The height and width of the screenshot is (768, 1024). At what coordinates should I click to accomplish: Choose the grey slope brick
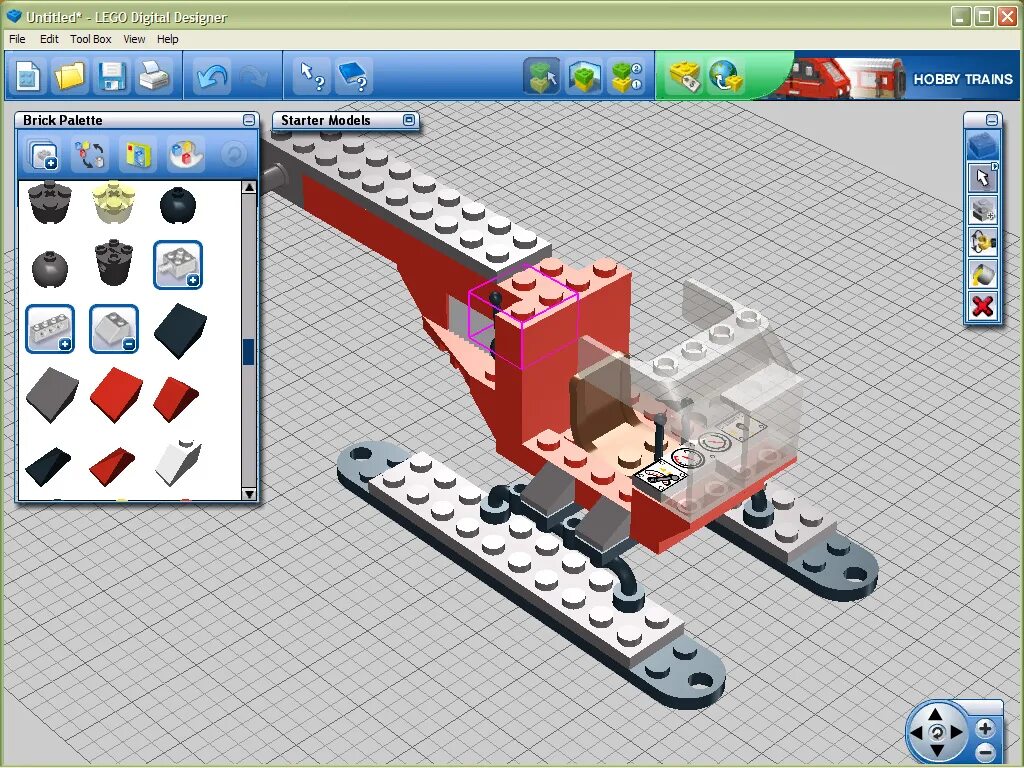pos(52,394)
